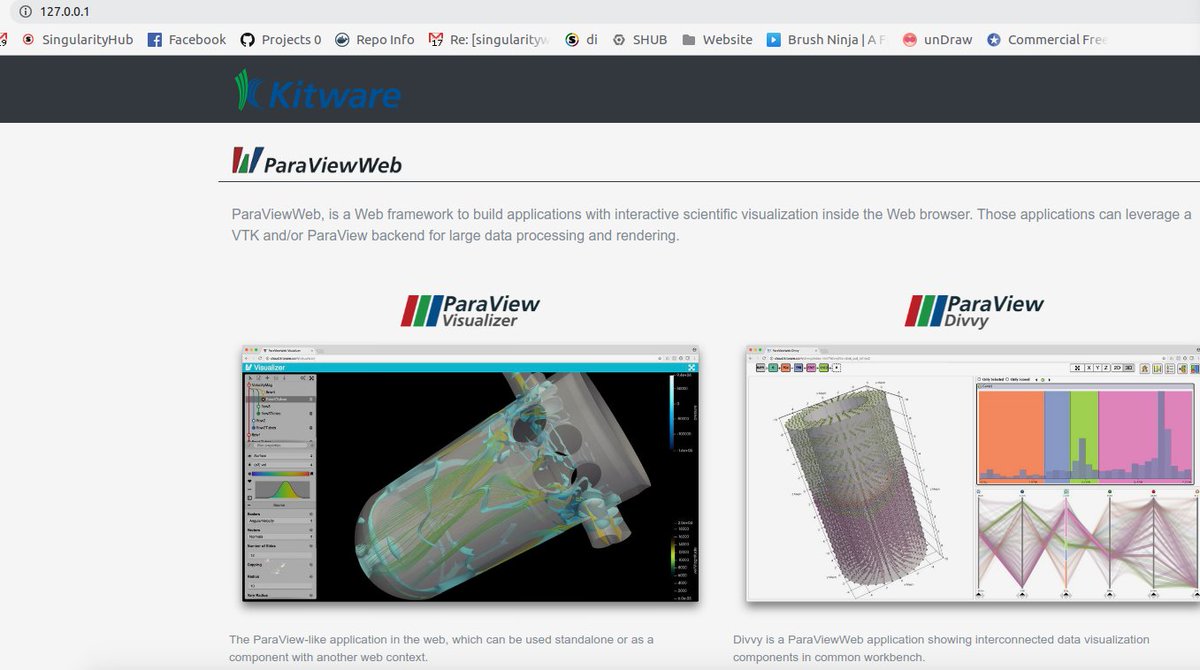Open the SHUB bookmark
This screenshot has width=1200, height=670.
tap(640, 40)
